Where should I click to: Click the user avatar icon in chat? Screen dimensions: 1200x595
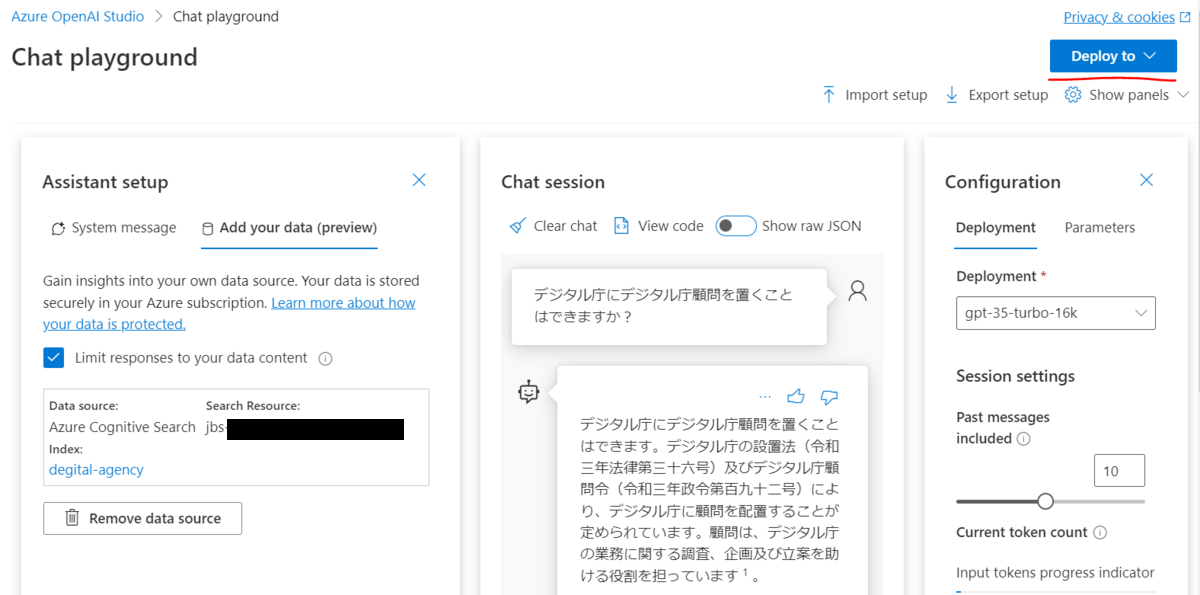tap(857, 291)
